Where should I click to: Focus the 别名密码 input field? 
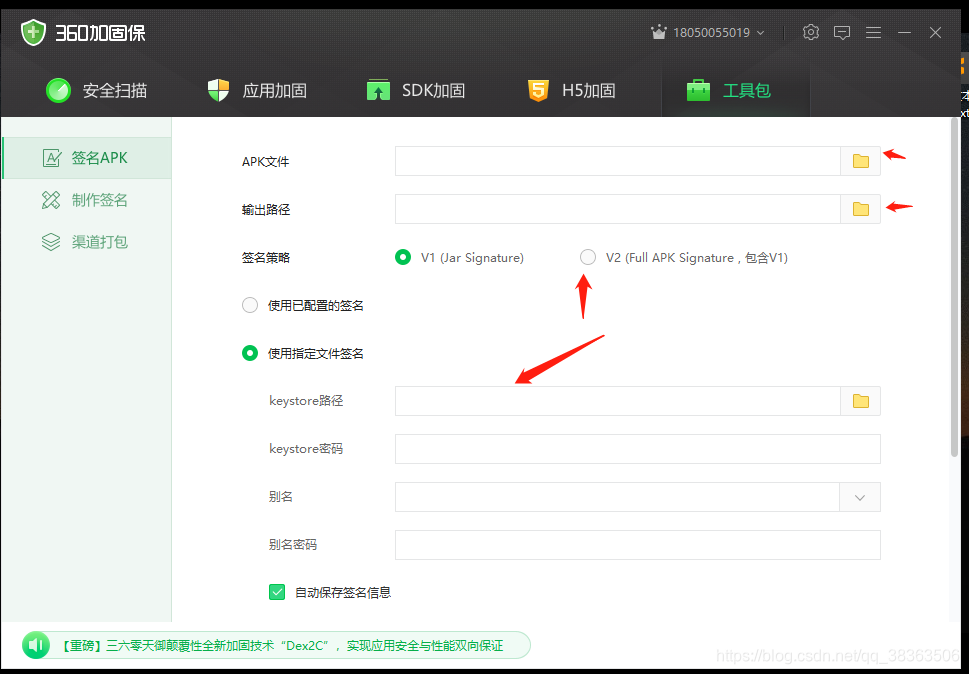638,545
